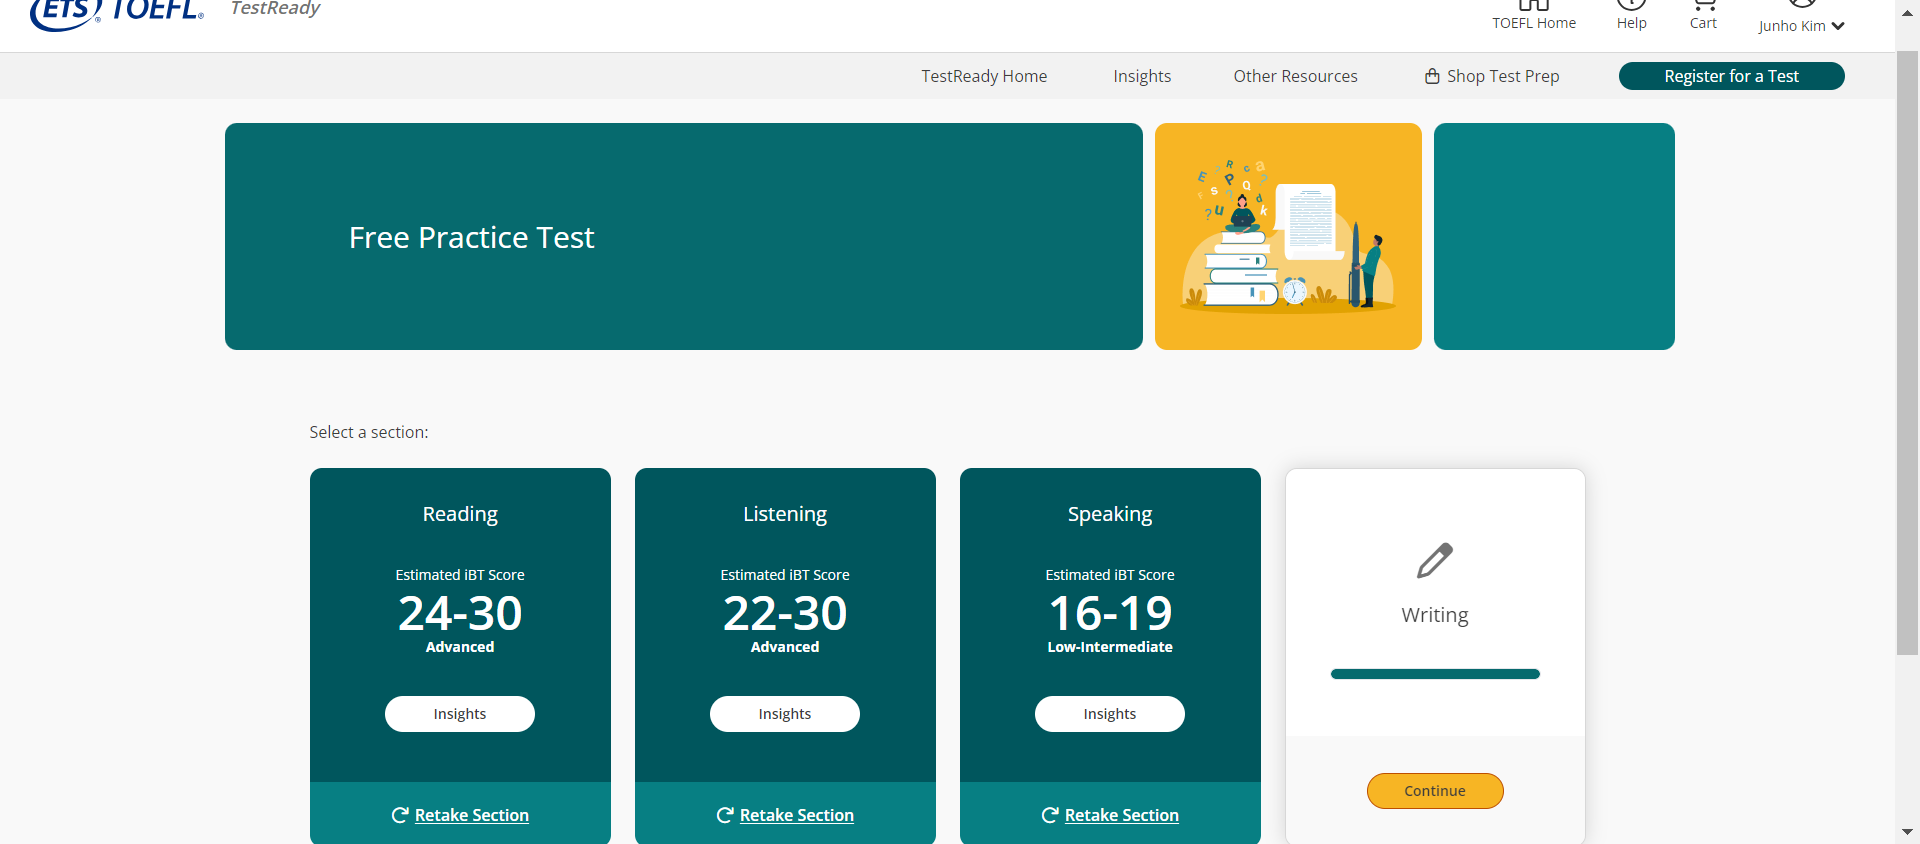
Task: Click the scrollbar down arrow
Action: point(1907,832)
